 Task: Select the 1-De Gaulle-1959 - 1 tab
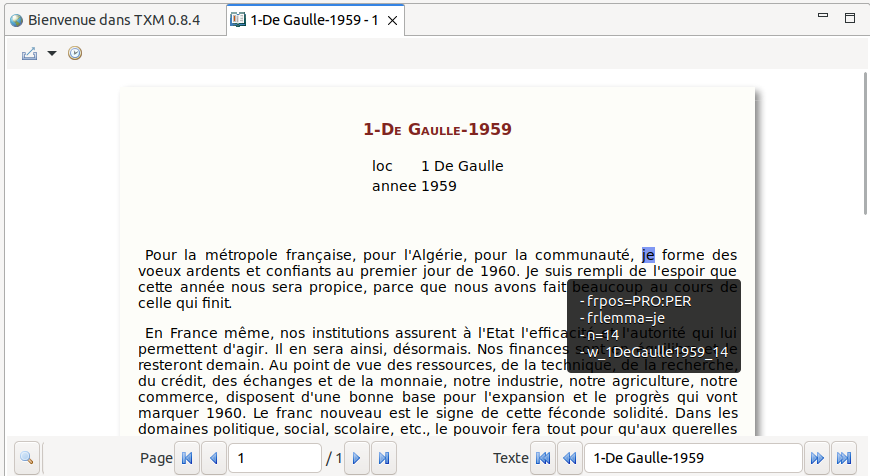[x=313, y=21]
